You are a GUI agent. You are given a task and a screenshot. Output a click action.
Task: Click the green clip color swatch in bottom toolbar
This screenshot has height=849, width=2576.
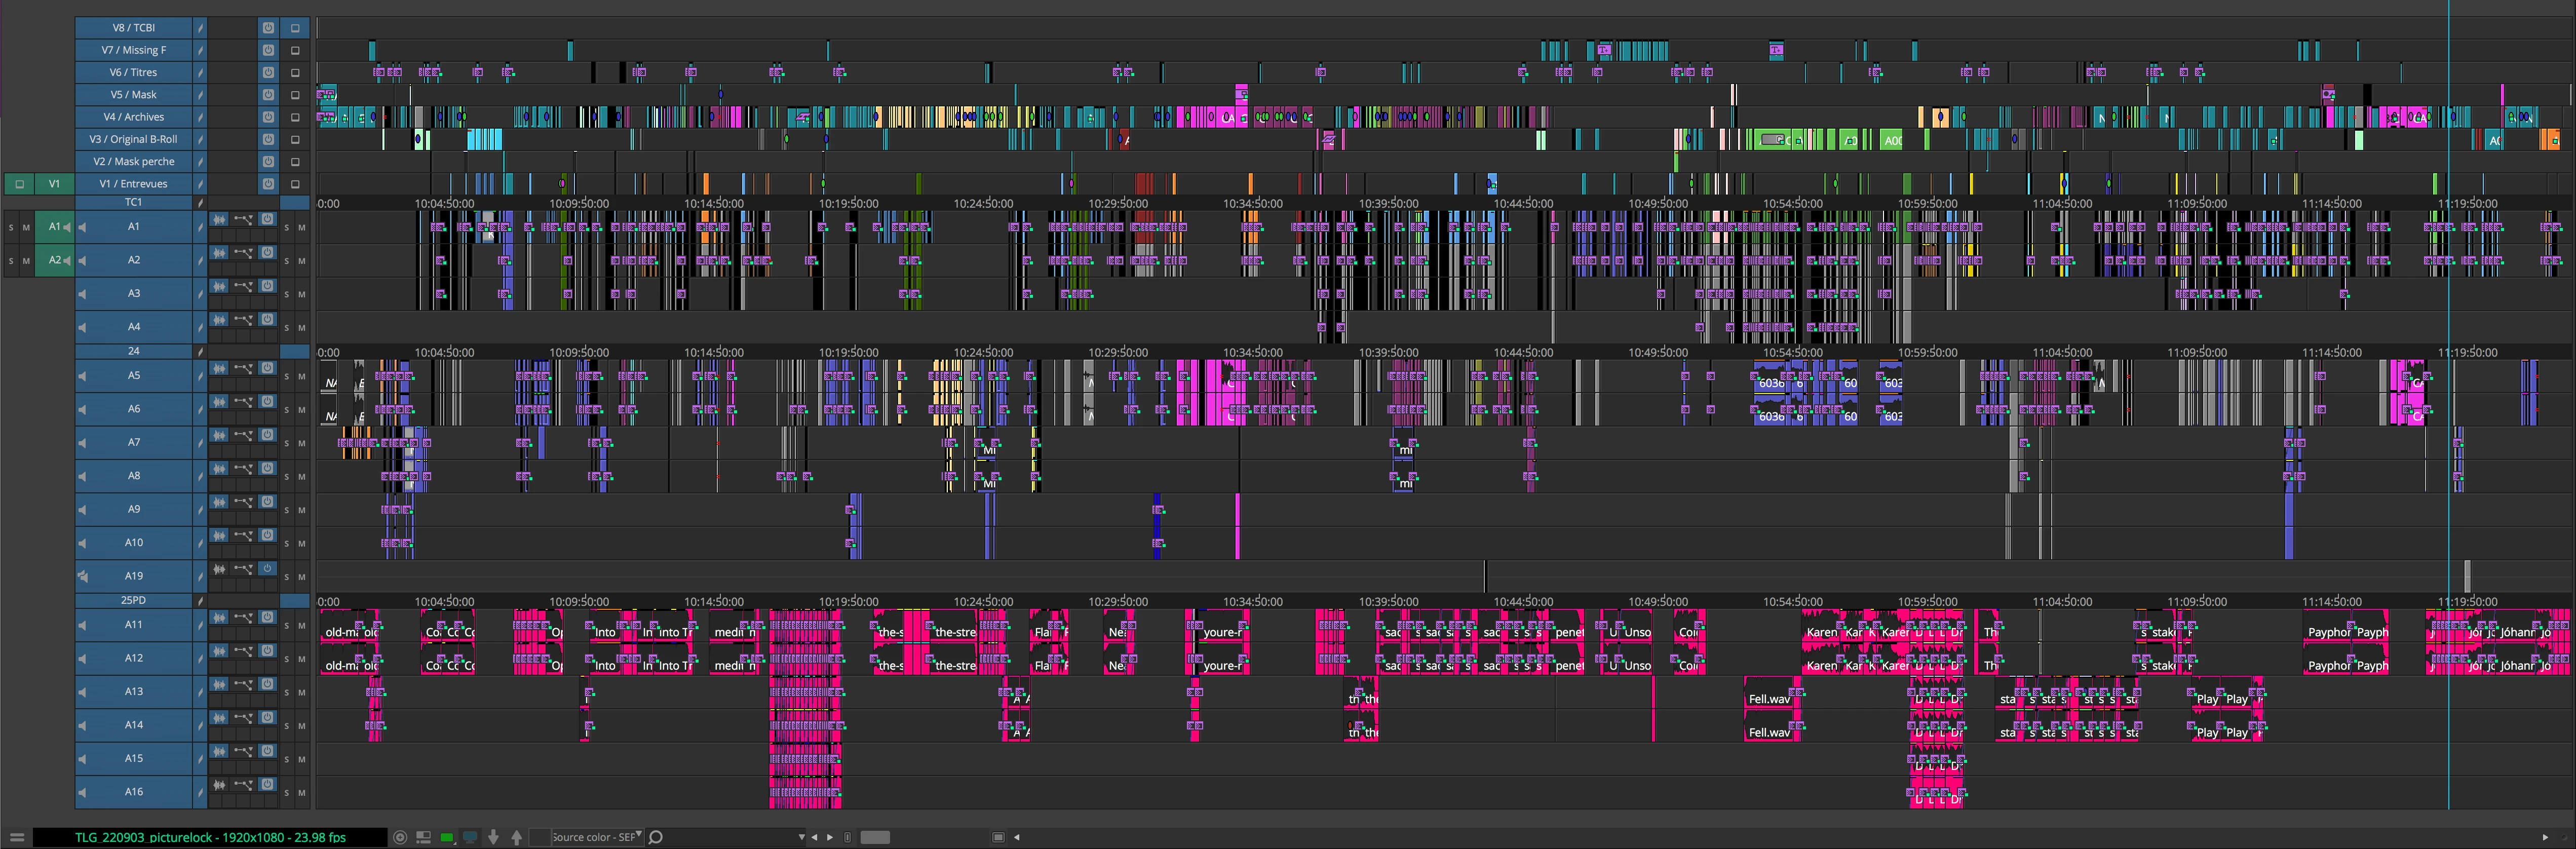447,837
